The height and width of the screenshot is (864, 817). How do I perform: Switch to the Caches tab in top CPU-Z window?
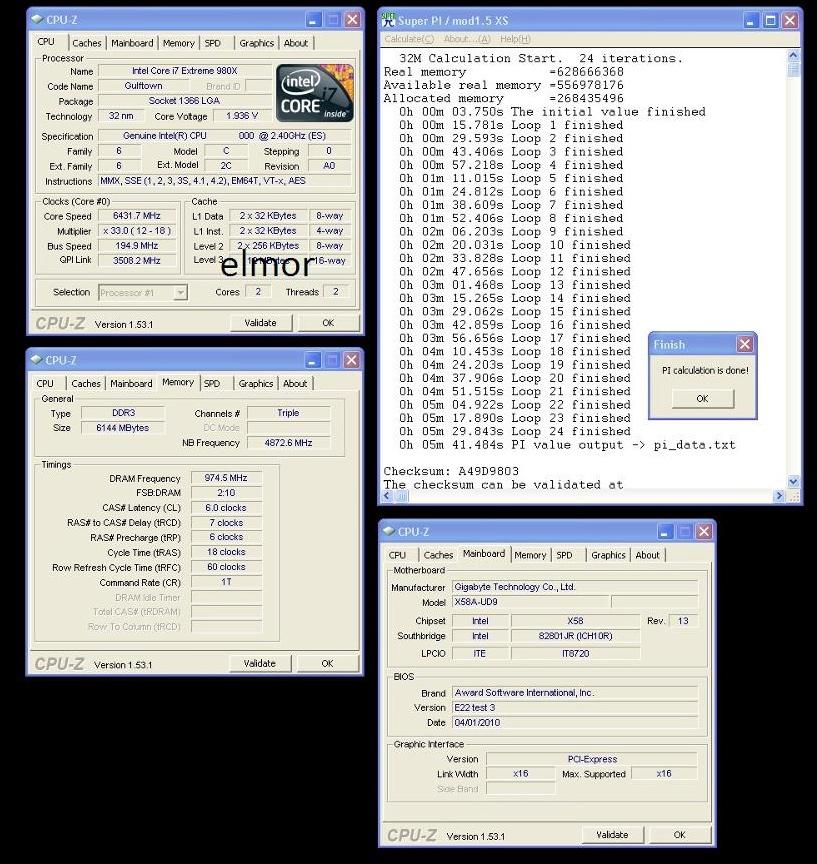click(x=86, y=43)
